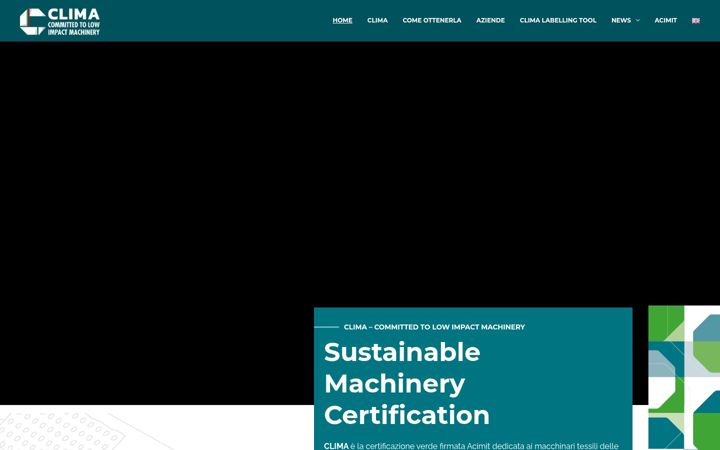This screenshot has width=720, height=450.
Task: Visit the ACIMIT link in header
Action: click(x=665, y=20)
